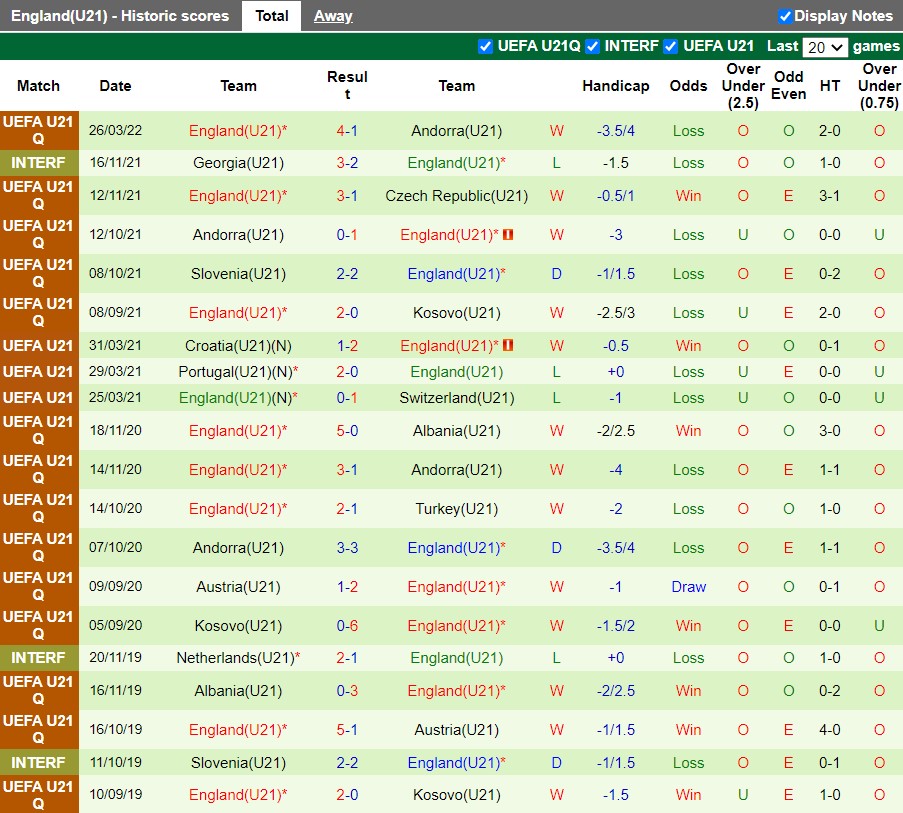The height and width of the screenshot is (813, 903).
Task: Switch to the Away tab
Action: [x=333, y=16]
